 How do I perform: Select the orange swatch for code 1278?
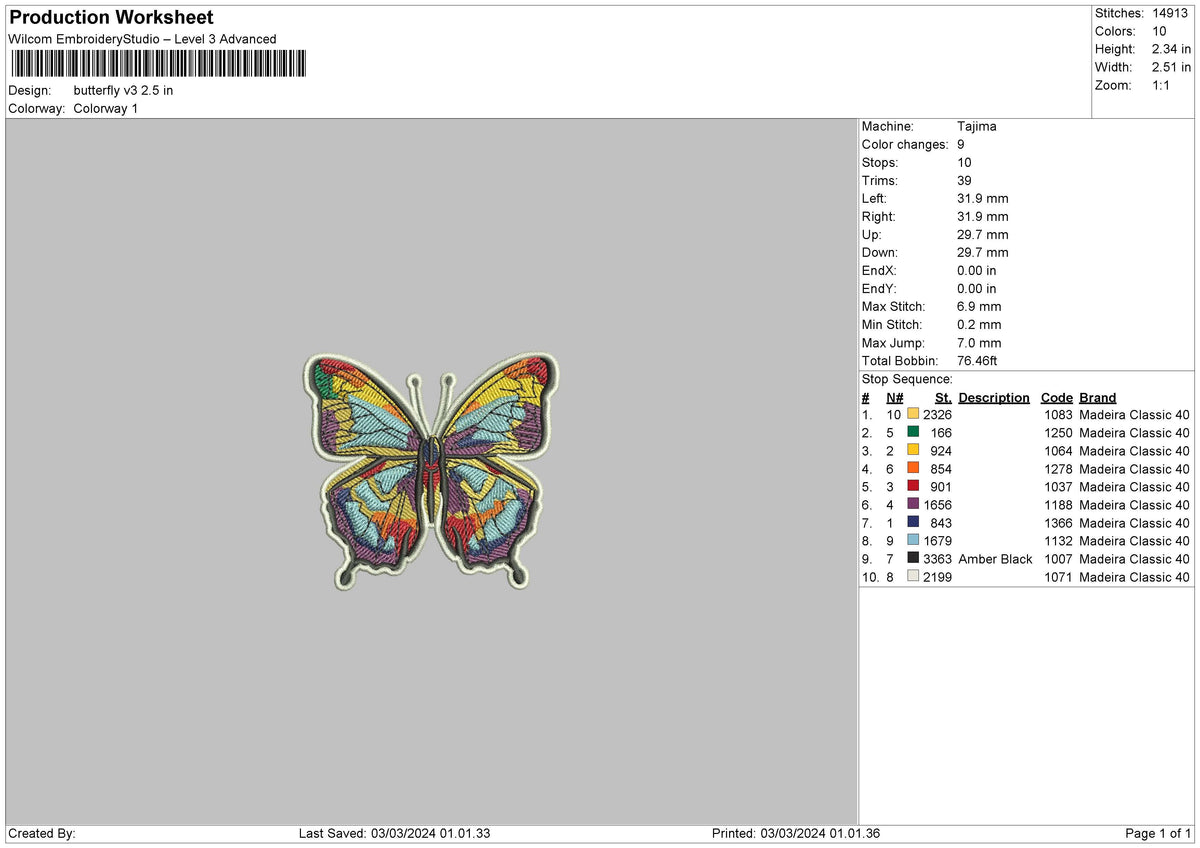(912, 468)
